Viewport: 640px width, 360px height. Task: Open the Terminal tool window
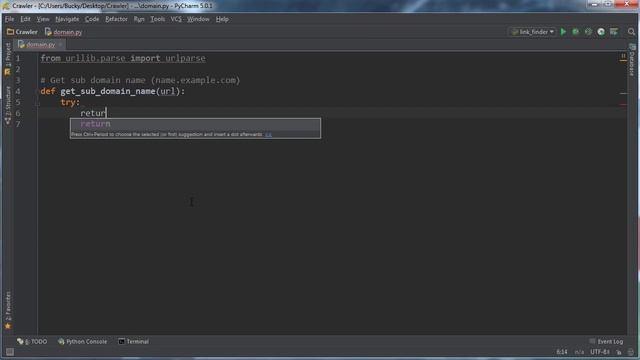click(133, 341)
